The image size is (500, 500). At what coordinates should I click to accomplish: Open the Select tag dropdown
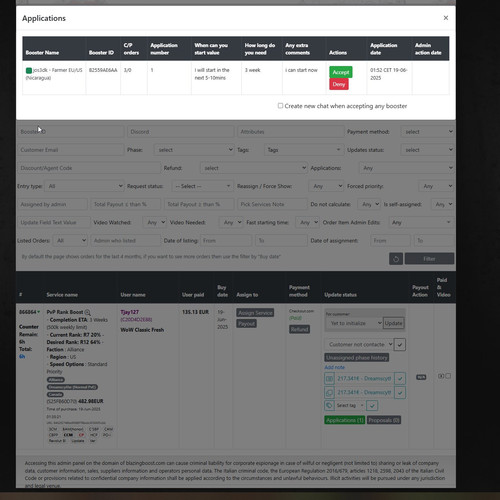click(350, 405)
